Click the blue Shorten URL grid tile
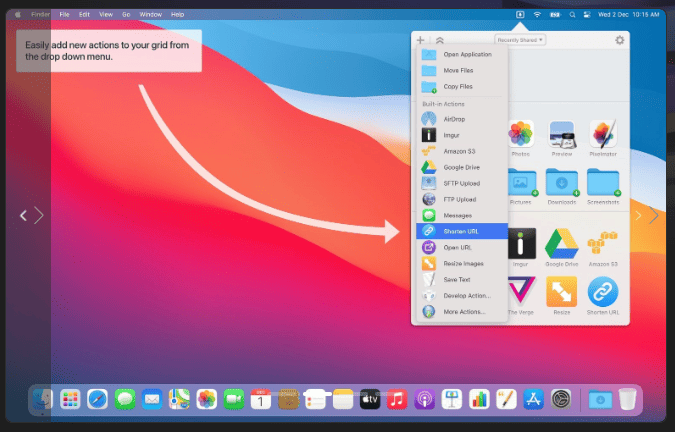Viewport: 675px width, 432px height. click(x=603, y=291)
